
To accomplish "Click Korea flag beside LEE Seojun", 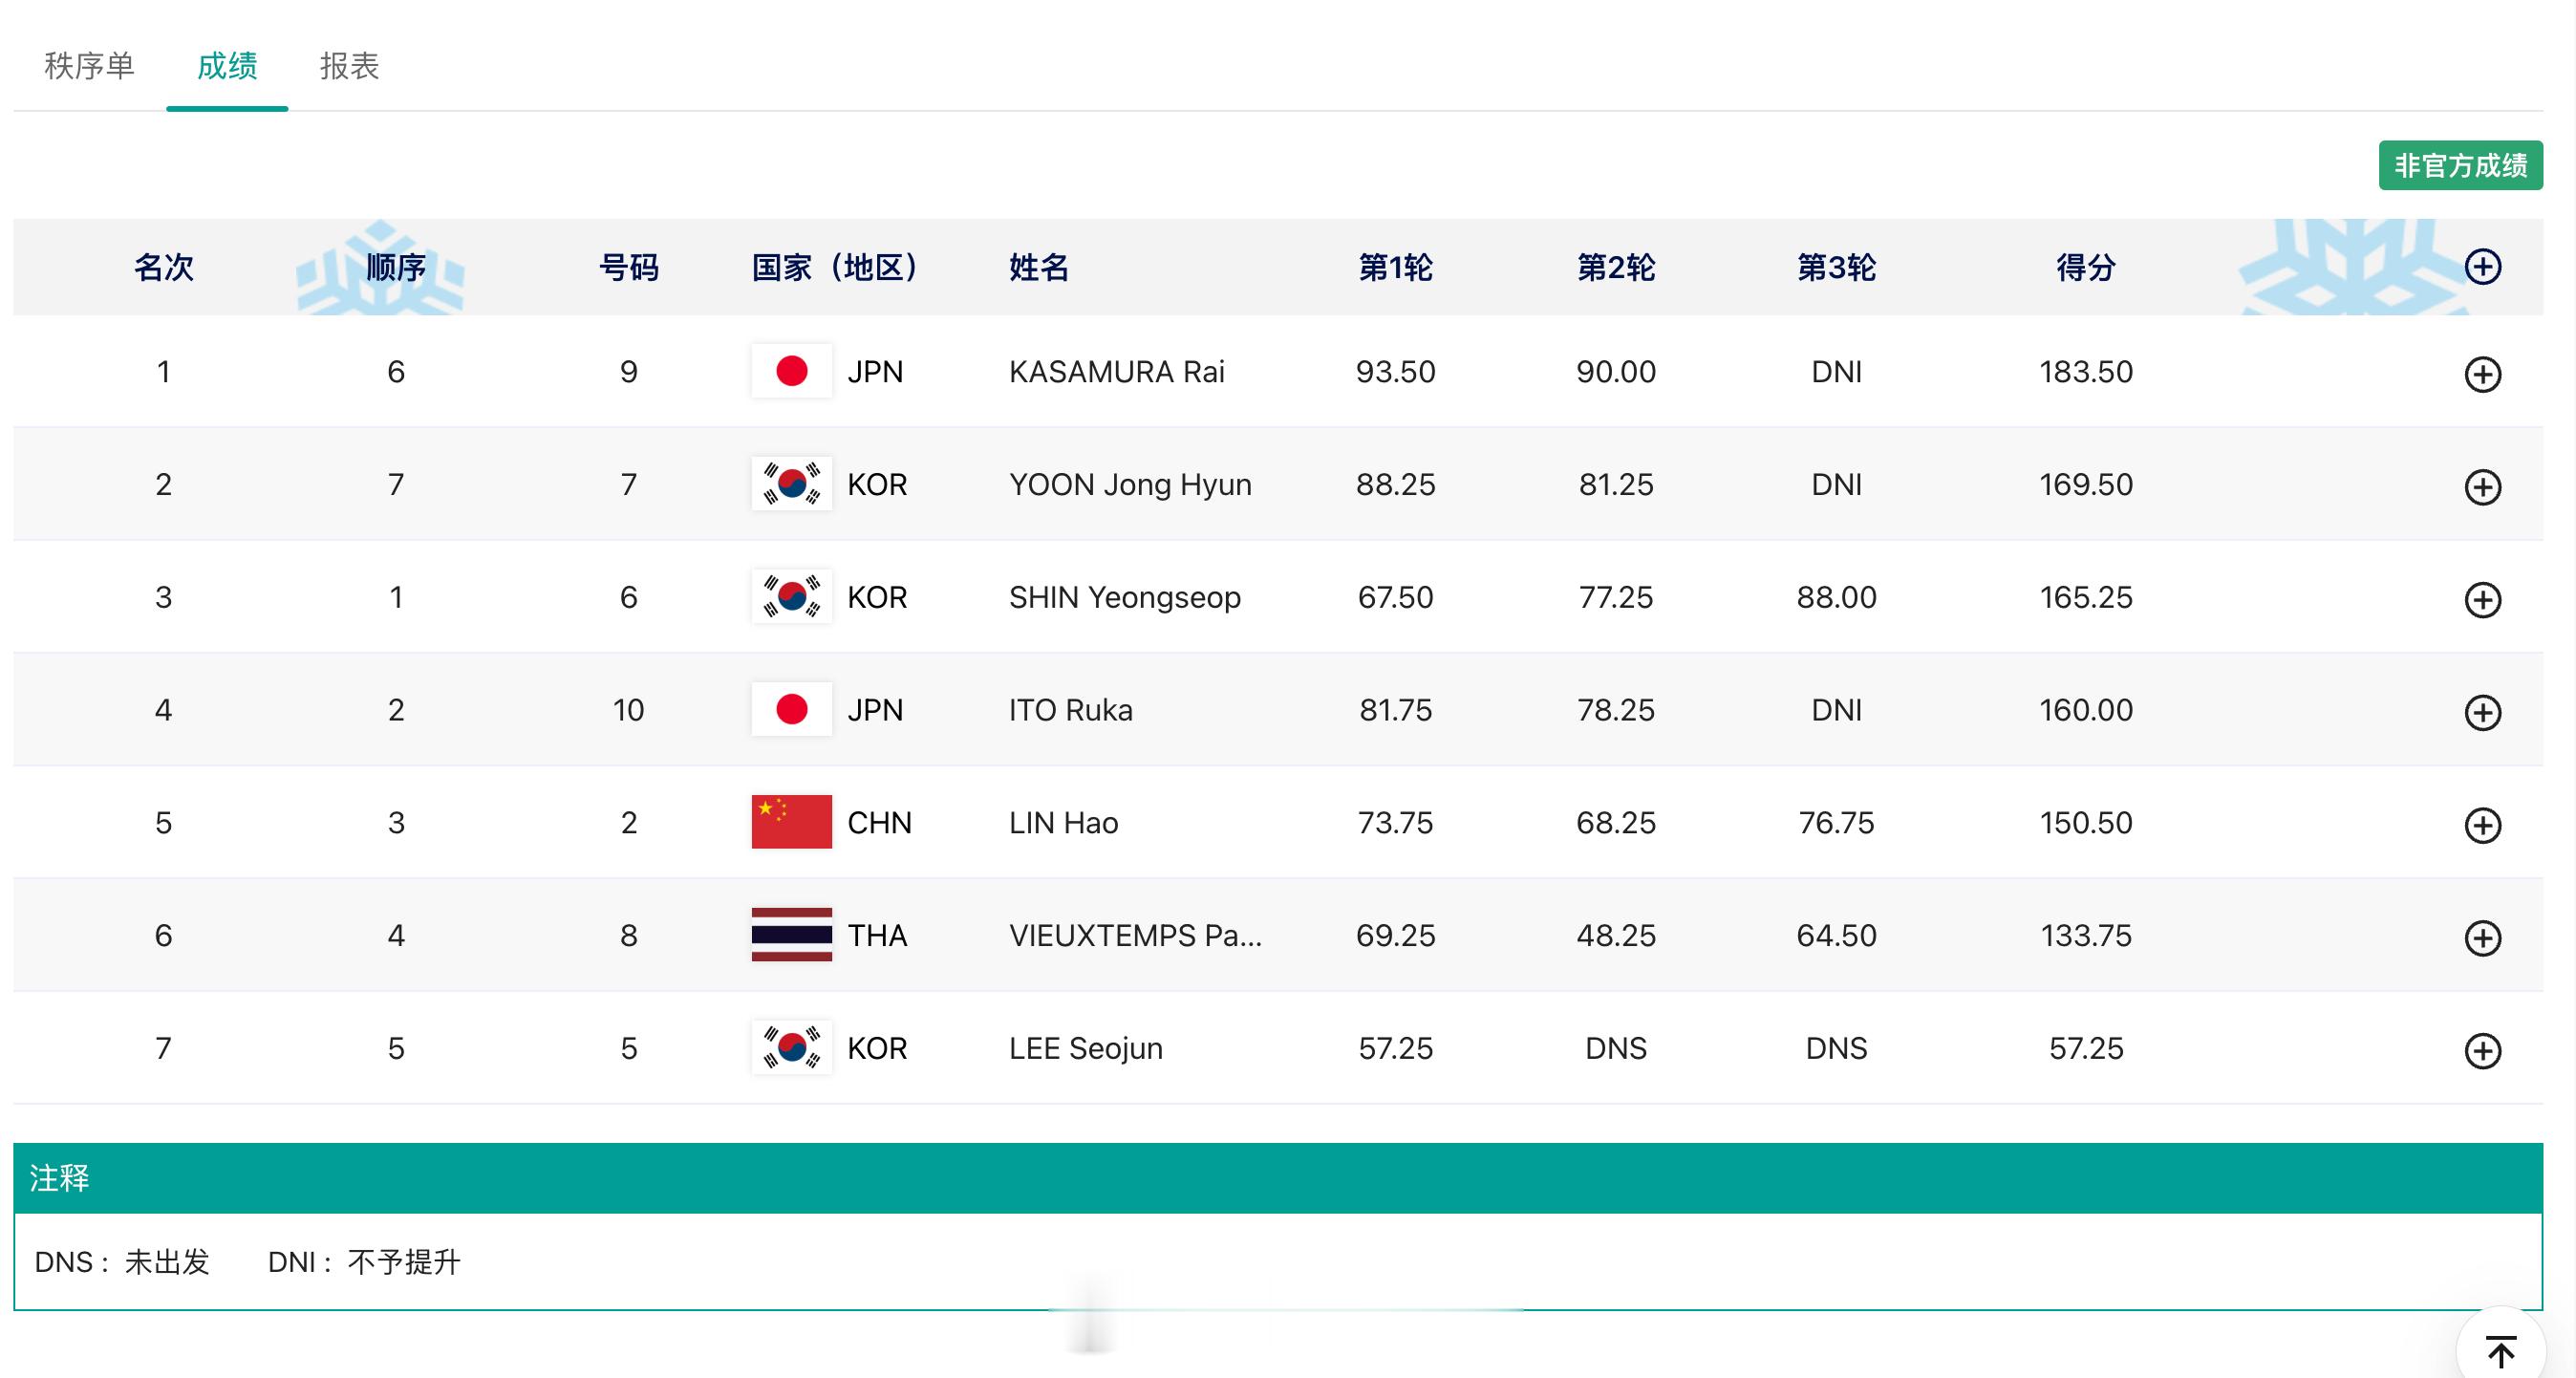I will click(x=791, y=1048).
